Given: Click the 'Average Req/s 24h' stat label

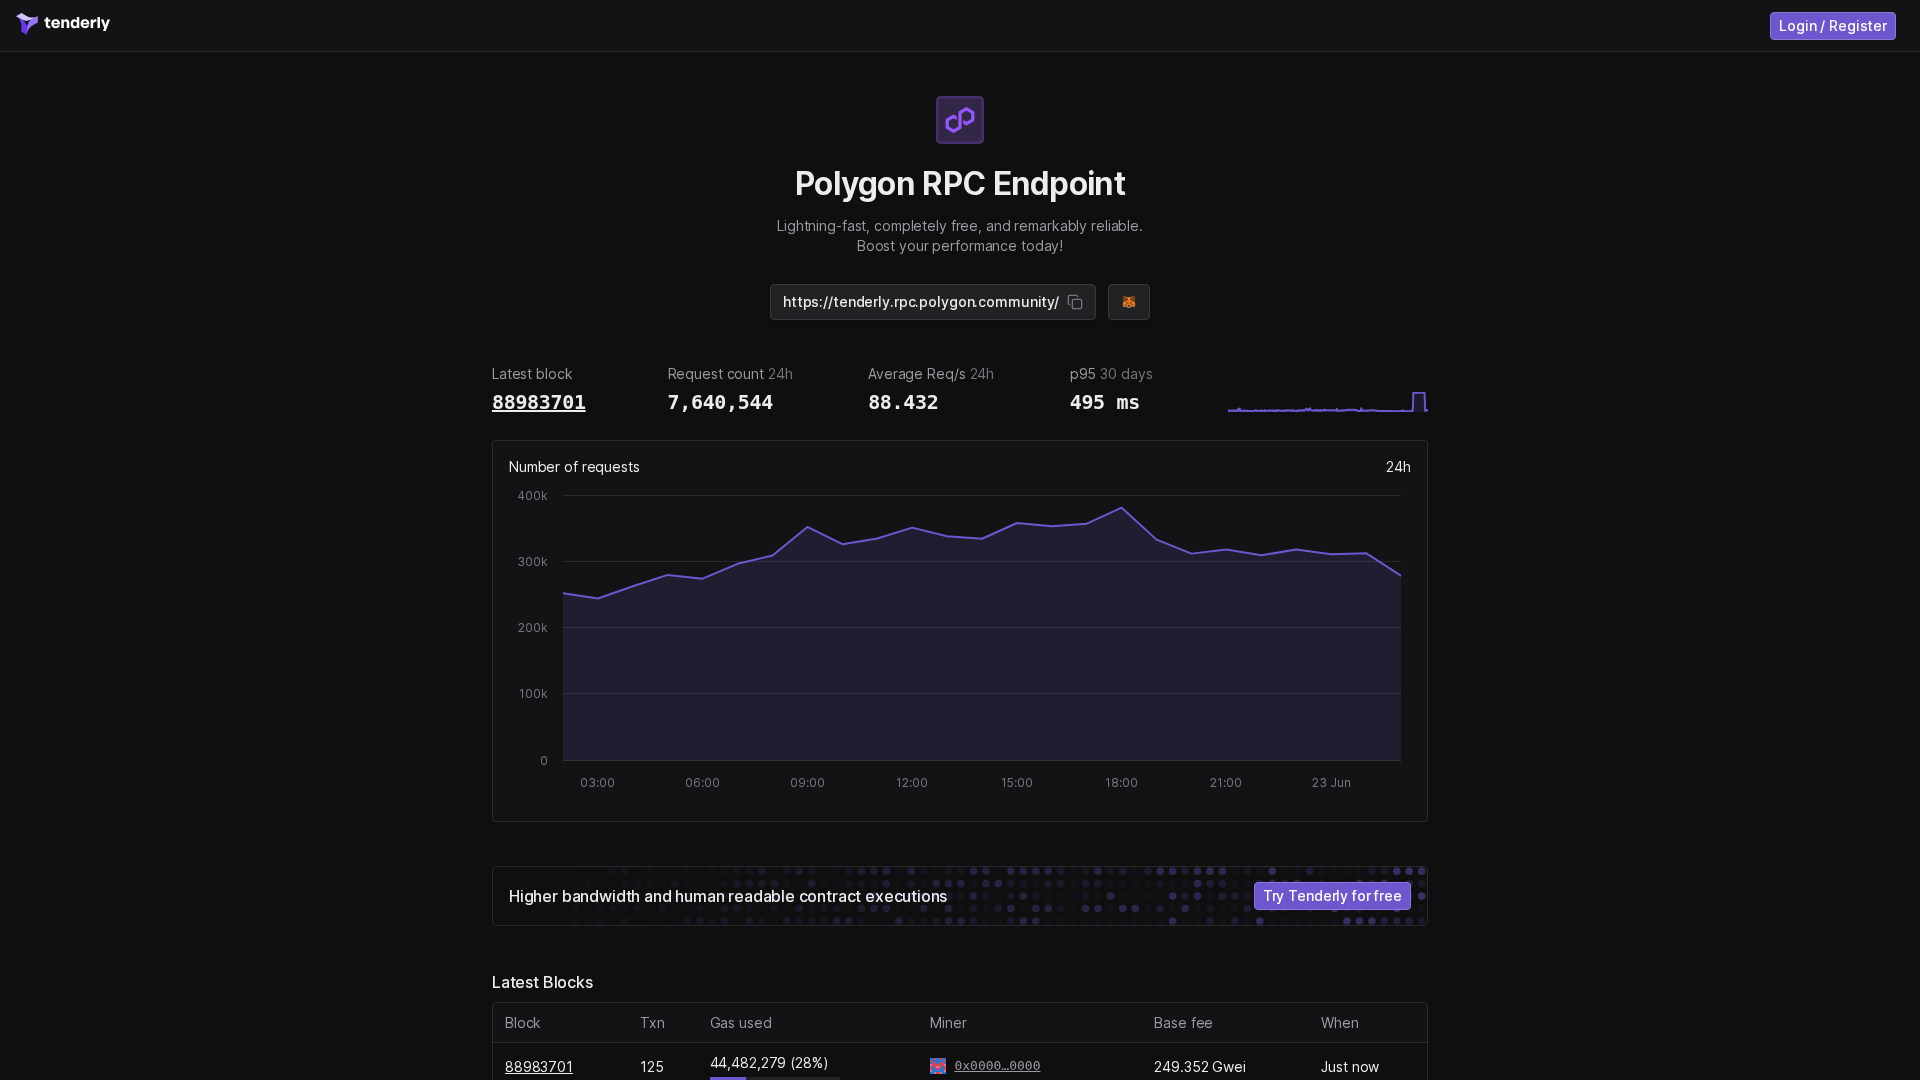Looking at the screenshot, I should point(931,374).
